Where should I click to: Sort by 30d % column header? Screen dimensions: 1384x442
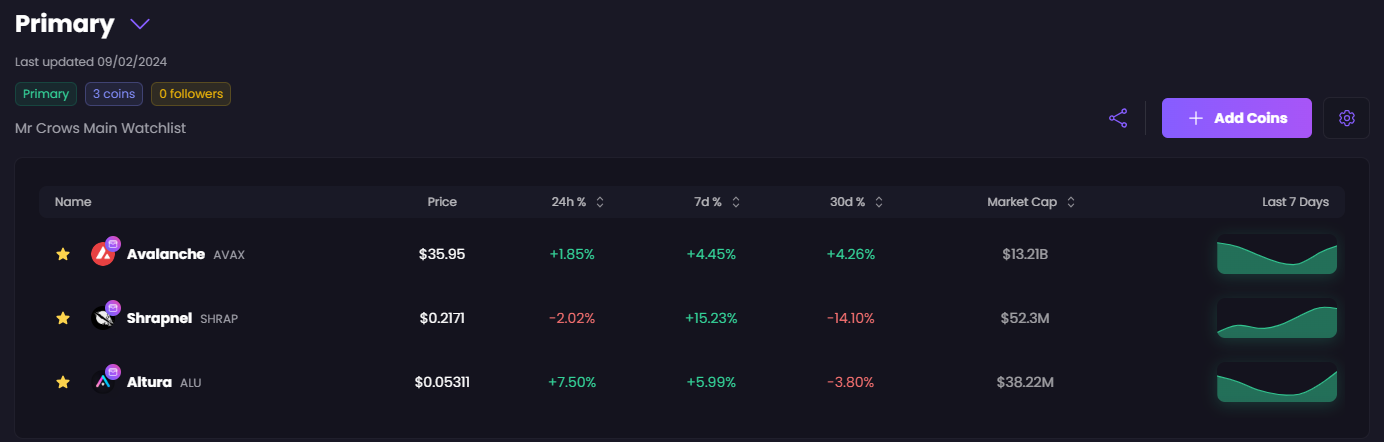[x=849, y=202]
